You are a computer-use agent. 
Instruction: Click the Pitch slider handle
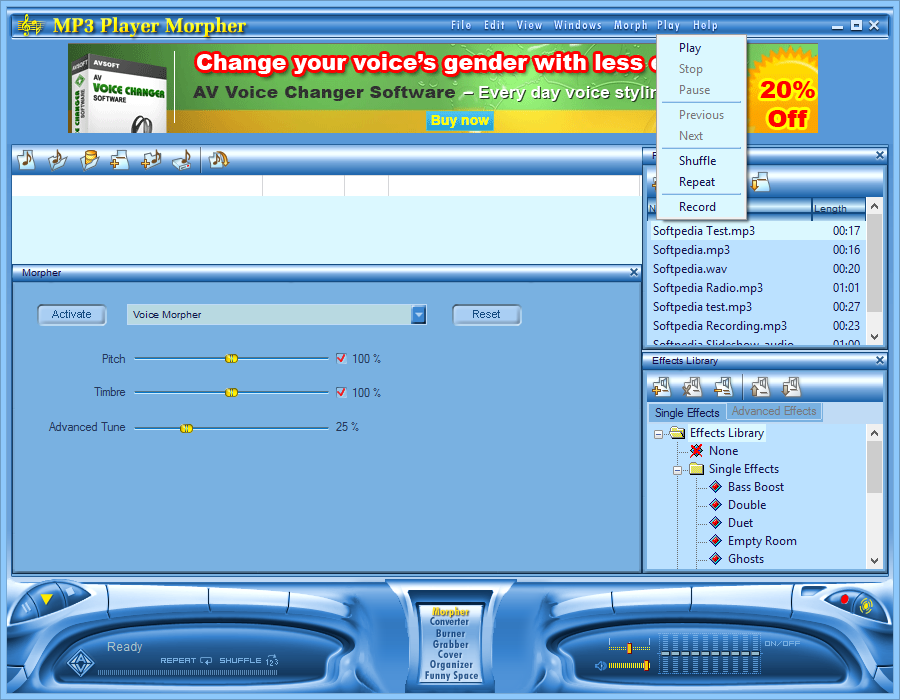pos(231,359)
